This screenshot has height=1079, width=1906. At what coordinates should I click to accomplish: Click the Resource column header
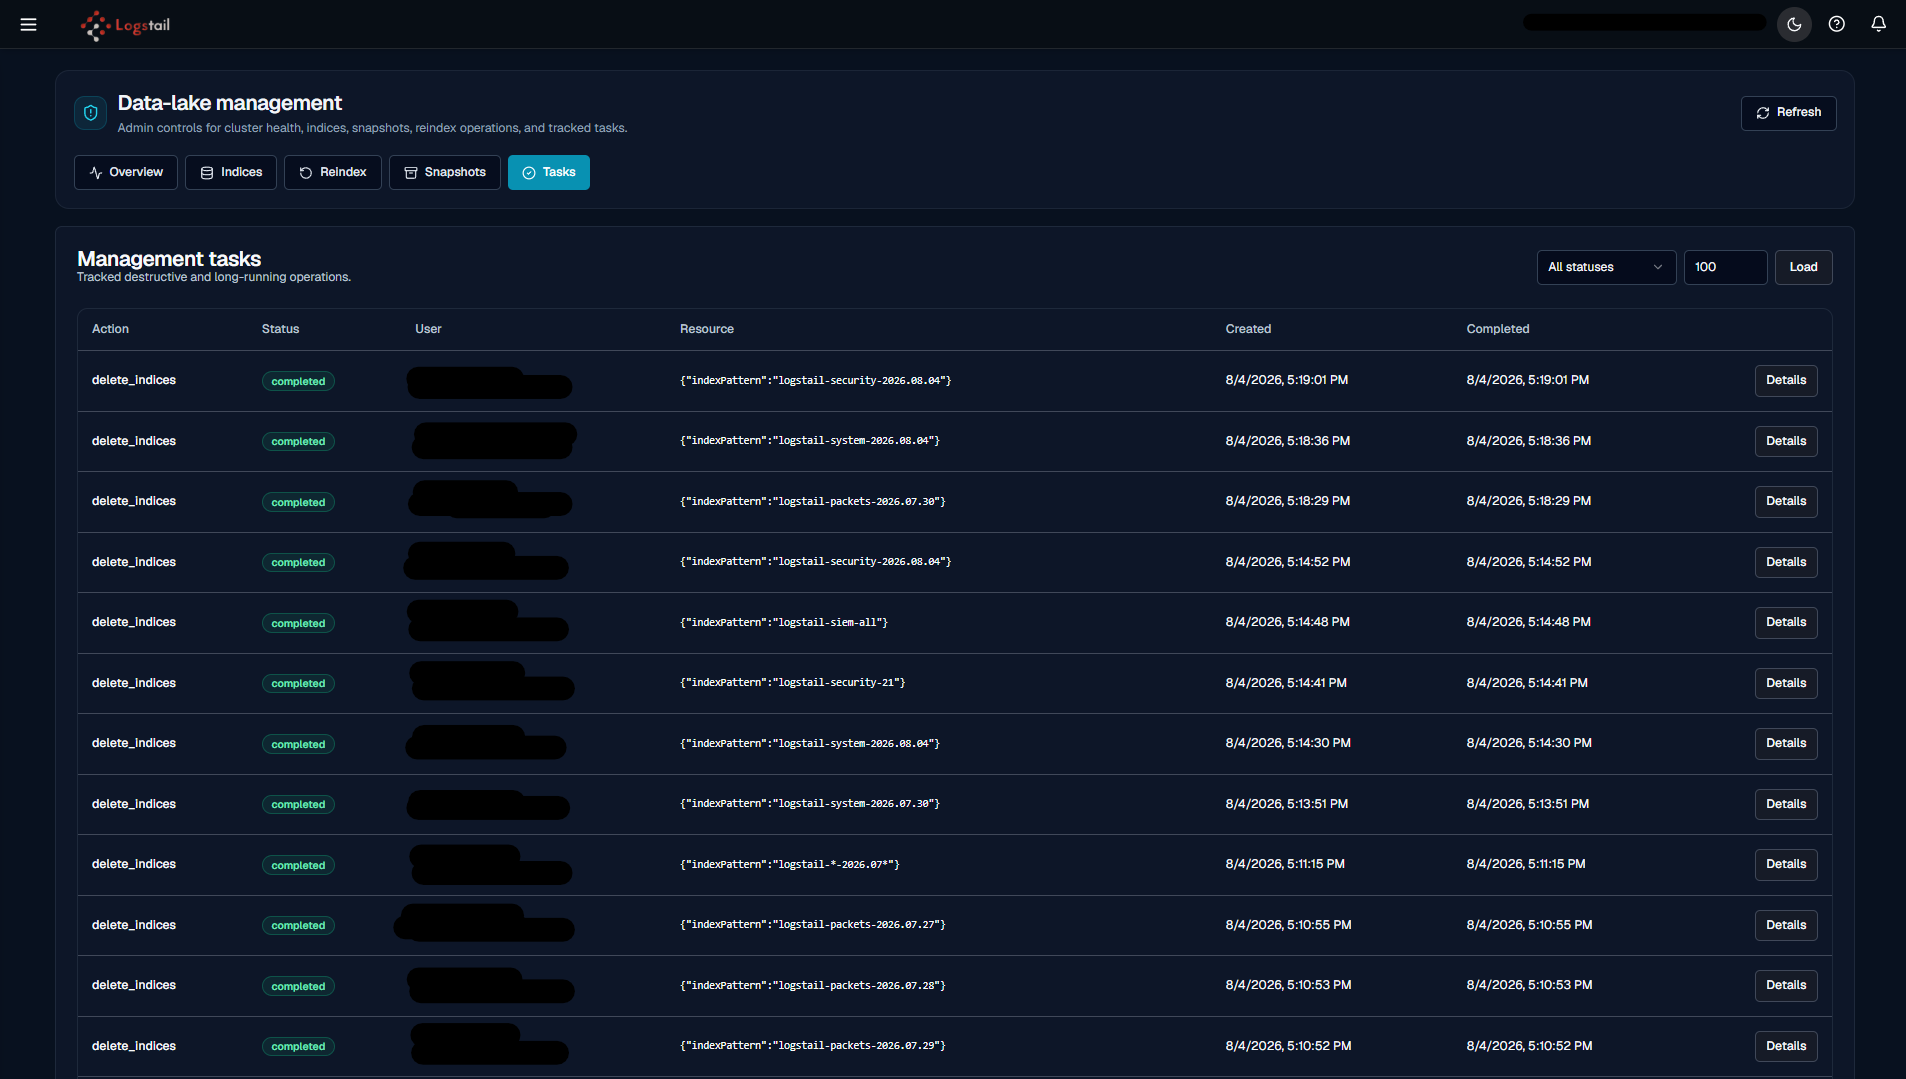707,329
